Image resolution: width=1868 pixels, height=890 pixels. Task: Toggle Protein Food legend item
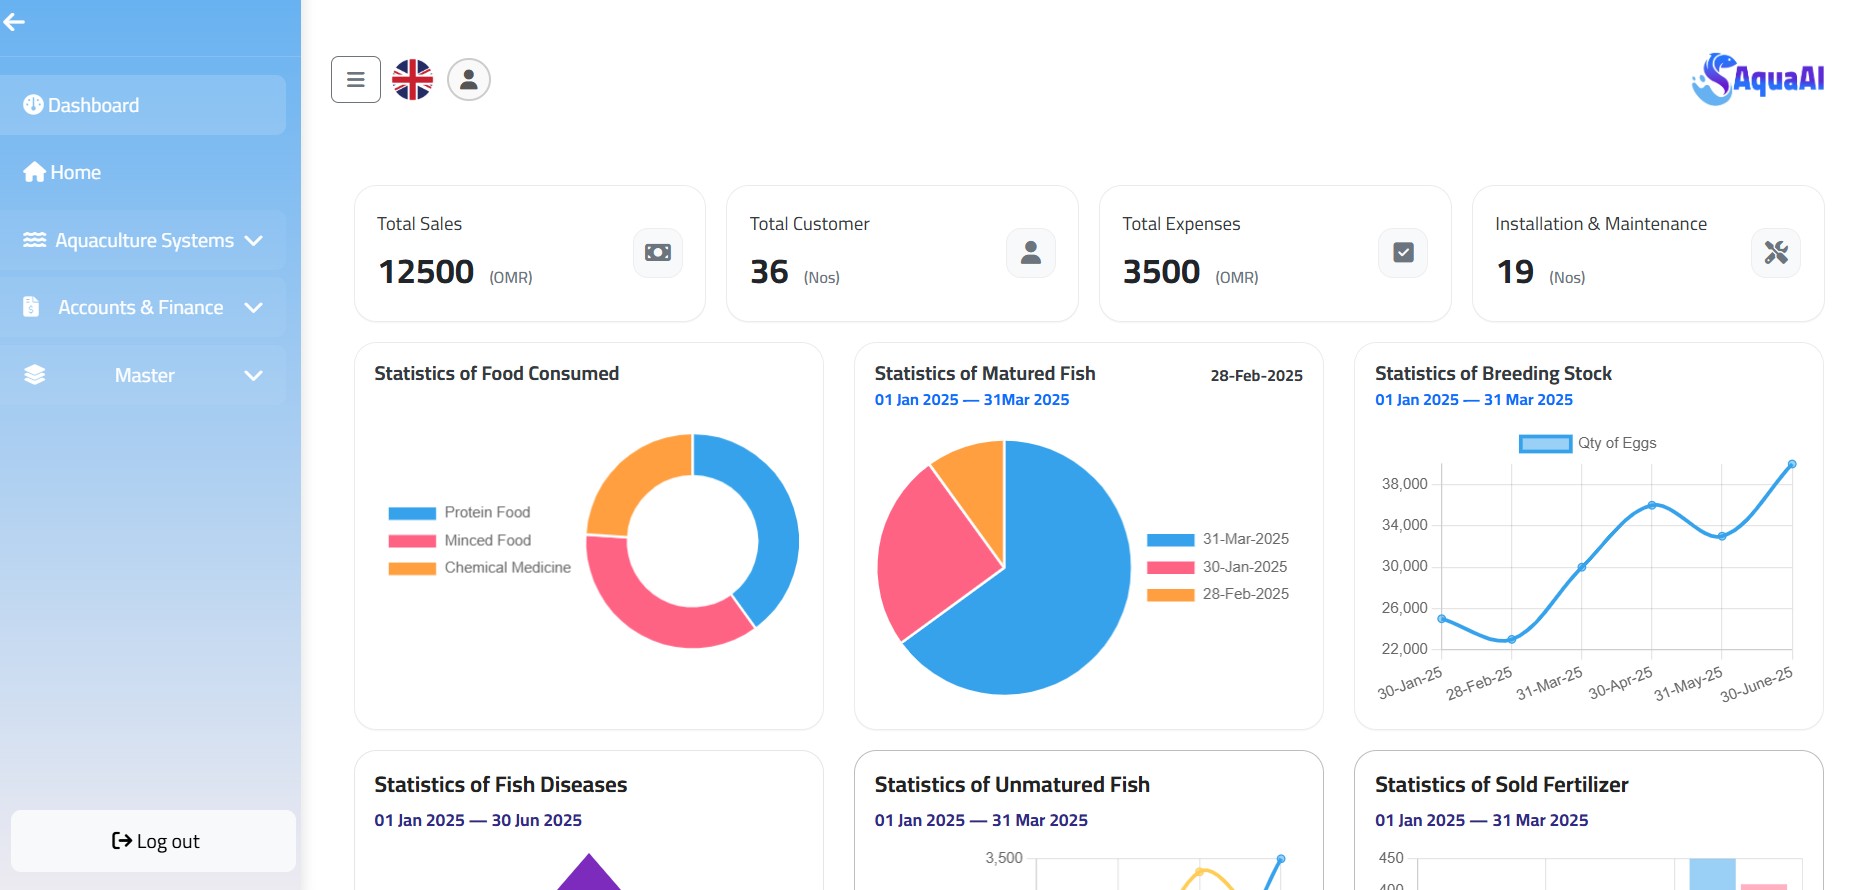(460, 513)
